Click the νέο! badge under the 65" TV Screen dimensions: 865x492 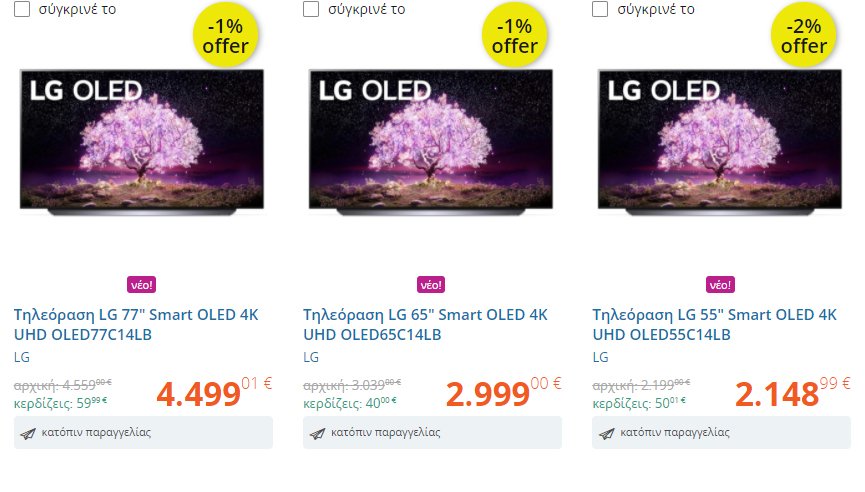pyautogui.click(x=431, y=285)
